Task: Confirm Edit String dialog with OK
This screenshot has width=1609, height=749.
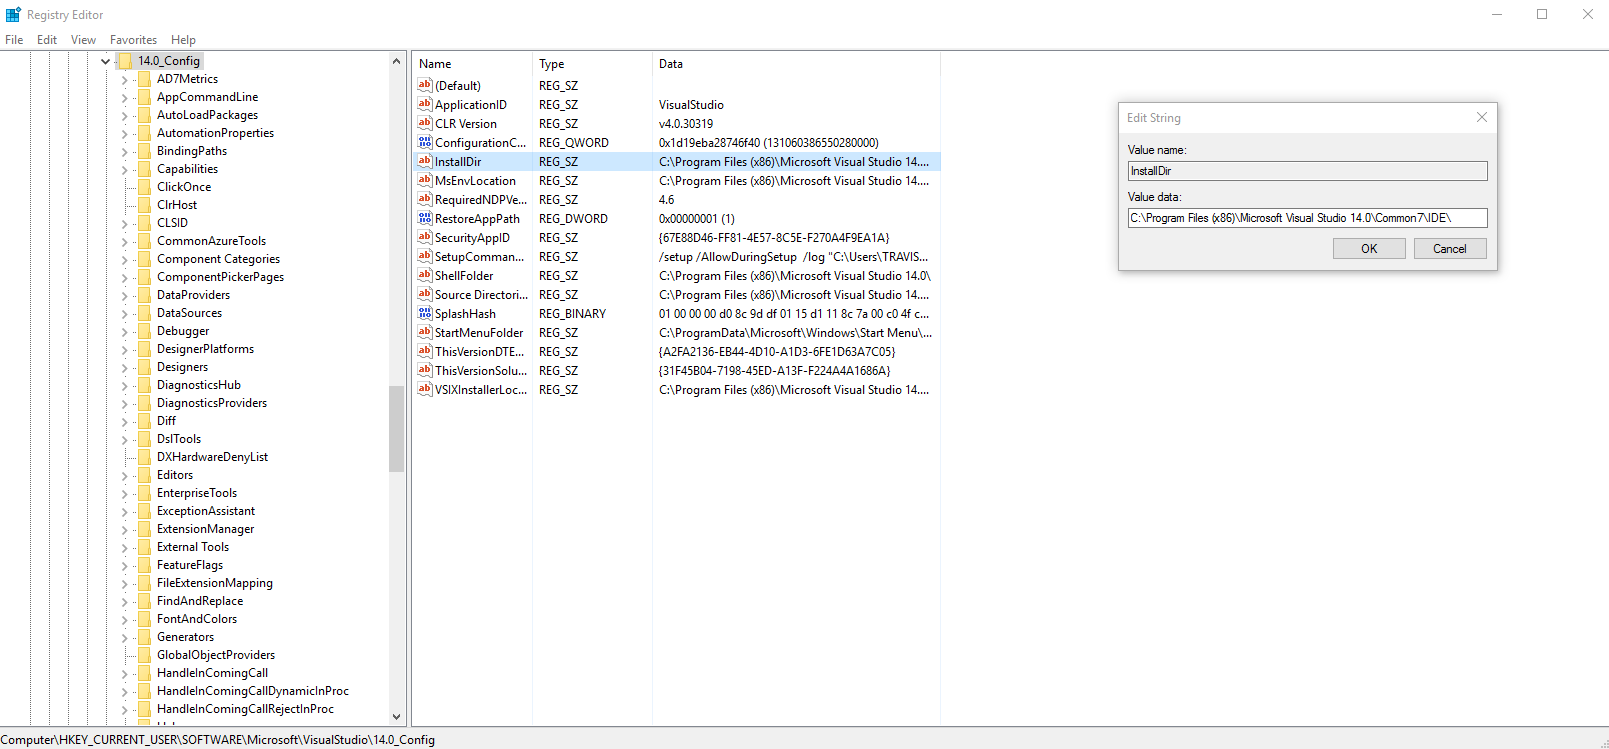Action: [1369, 249]
